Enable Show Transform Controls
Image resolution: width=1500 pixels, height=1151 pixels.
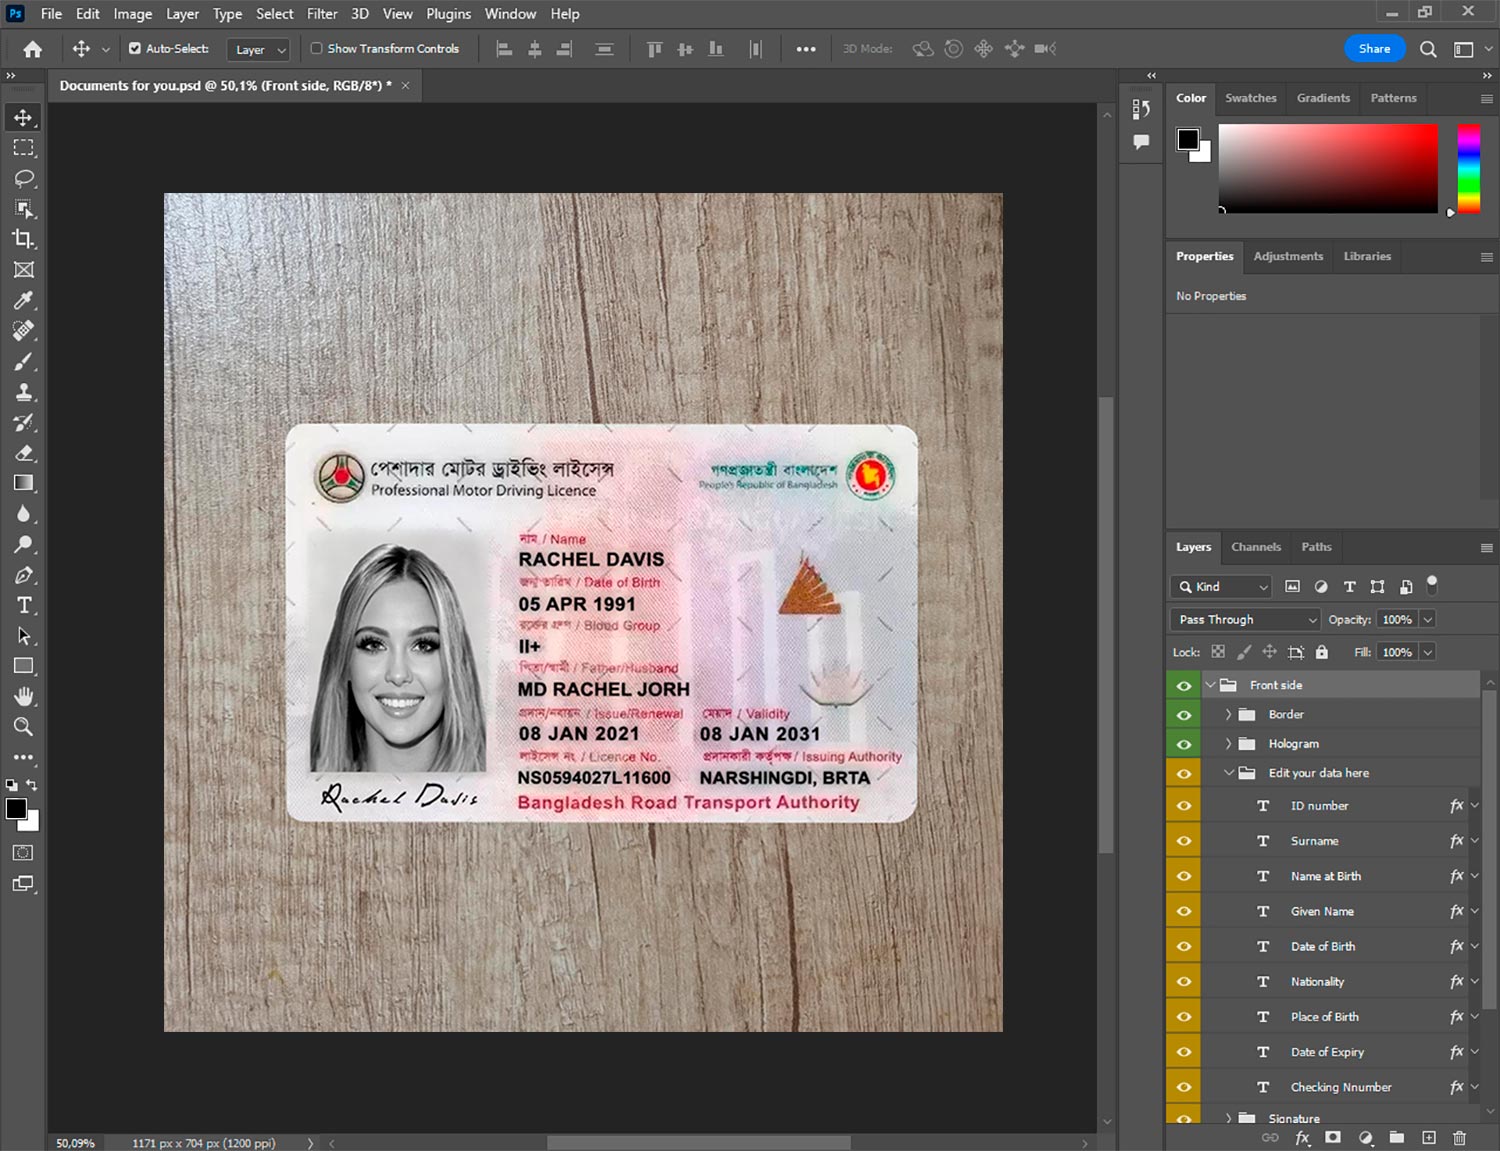[x=316, y=48]
